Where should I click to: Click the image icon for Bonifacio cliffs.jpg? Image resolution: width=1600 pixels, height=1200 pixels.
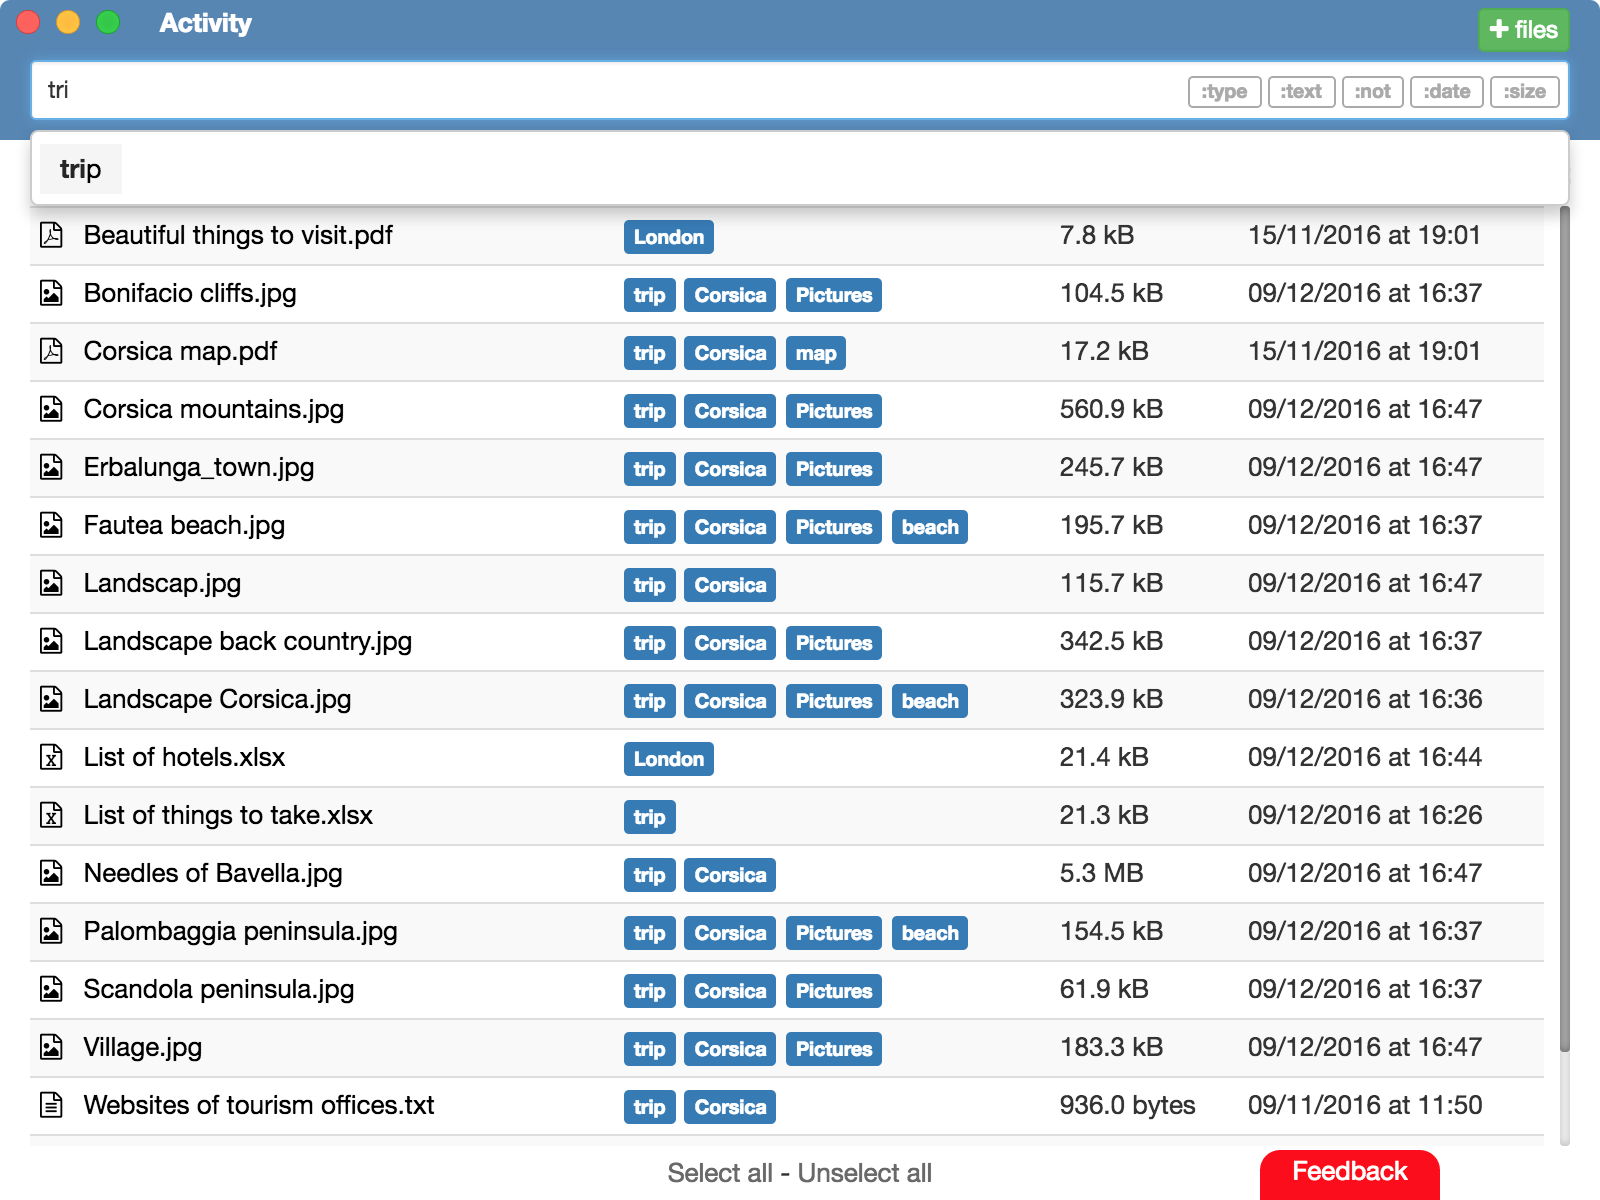(52, 293)
